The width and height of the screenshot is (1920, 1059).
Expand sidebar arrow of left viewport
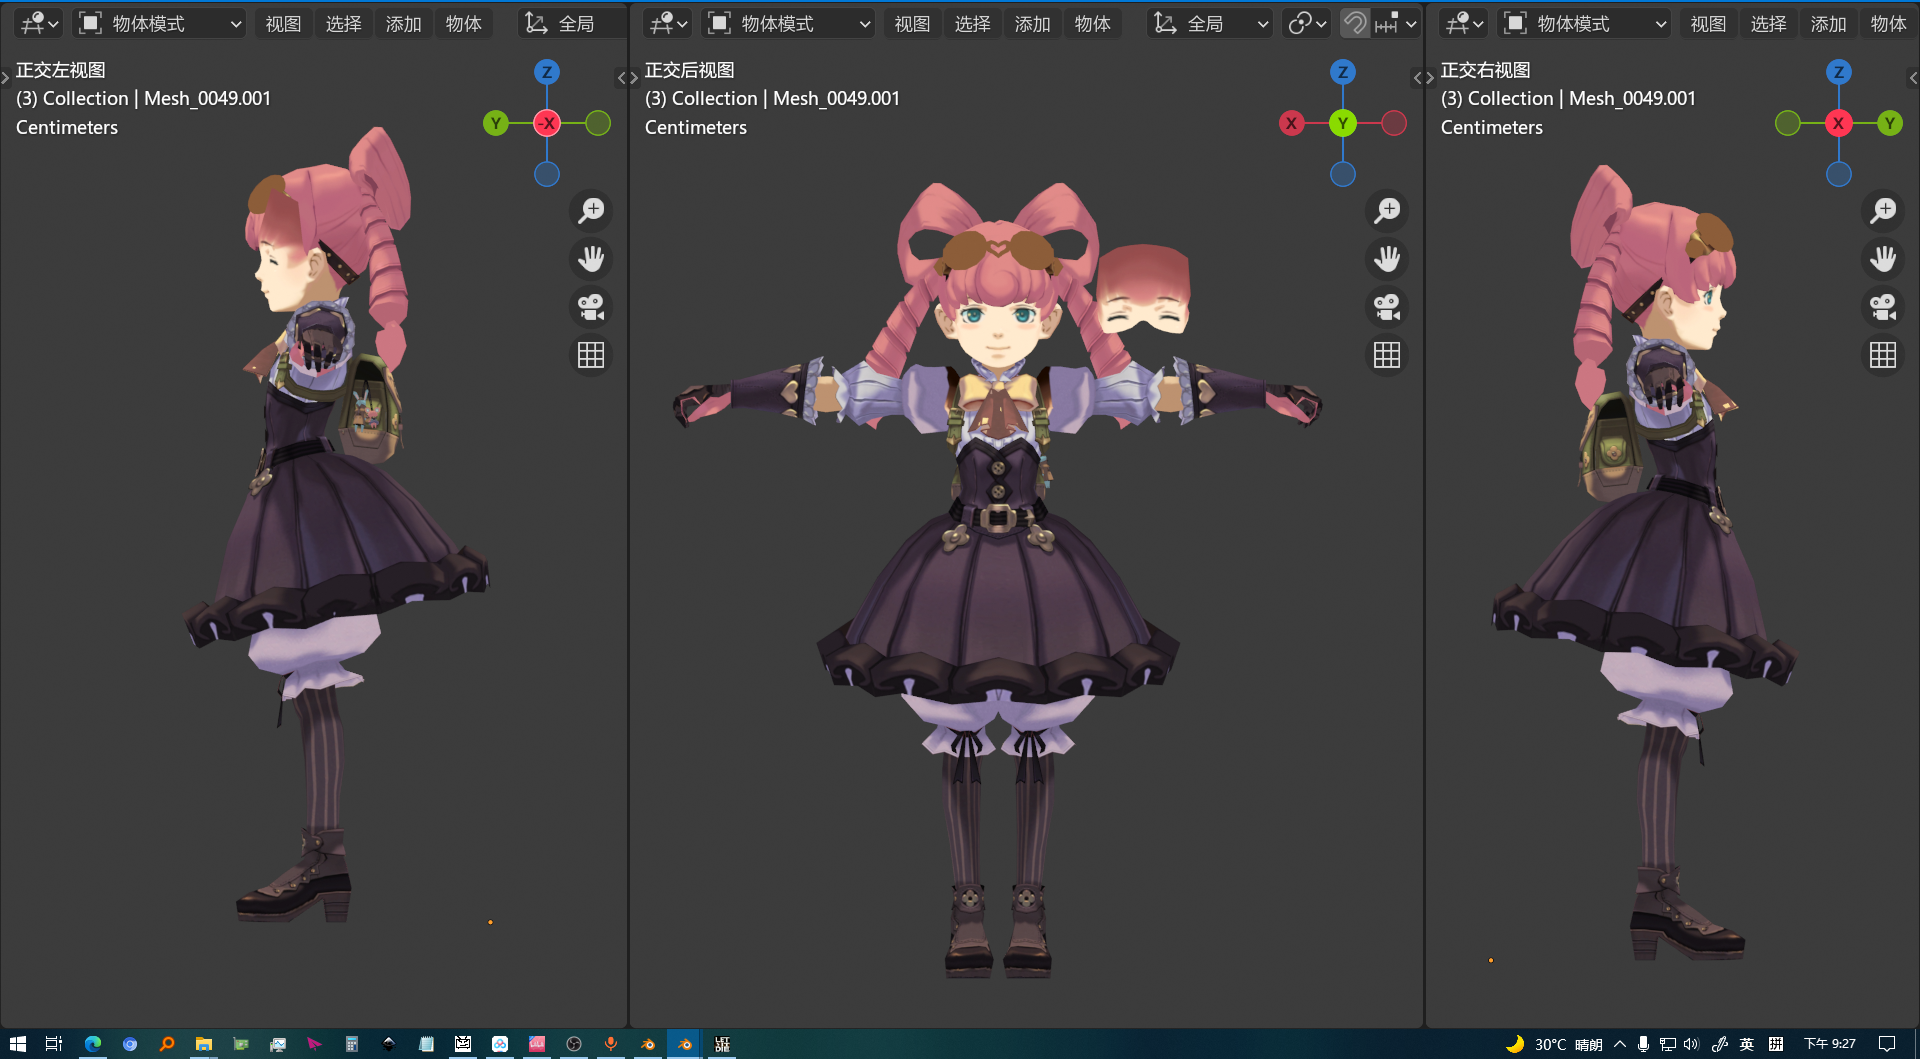pos(620,77)
